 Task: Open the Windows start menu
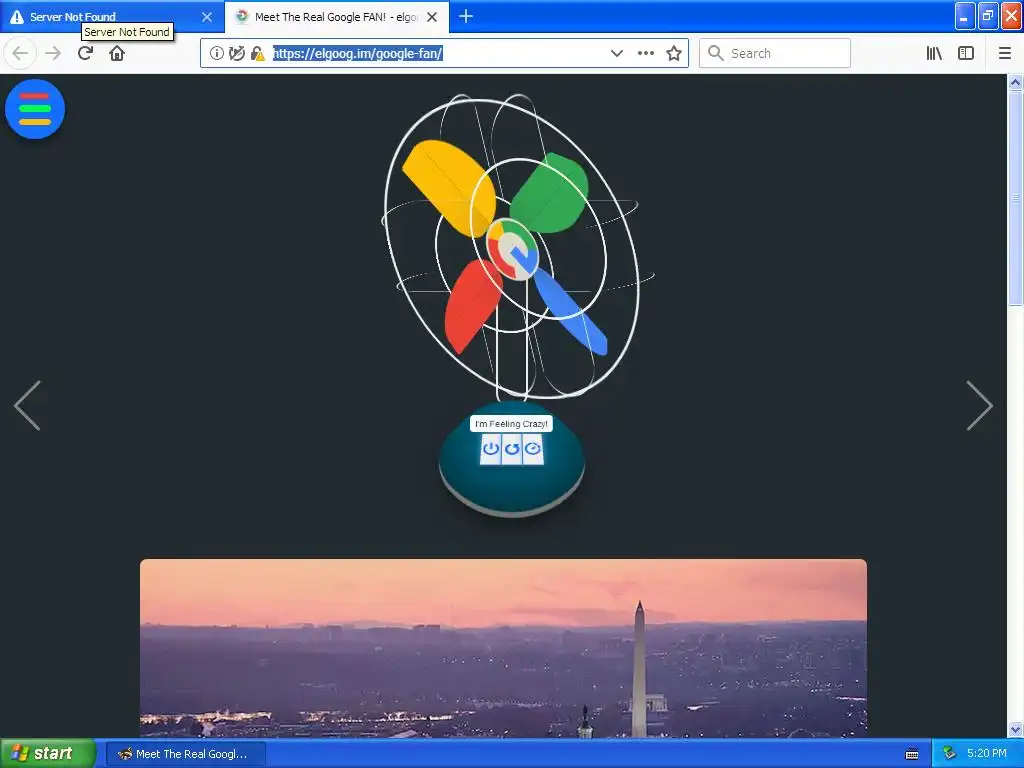tap(48, 753)
